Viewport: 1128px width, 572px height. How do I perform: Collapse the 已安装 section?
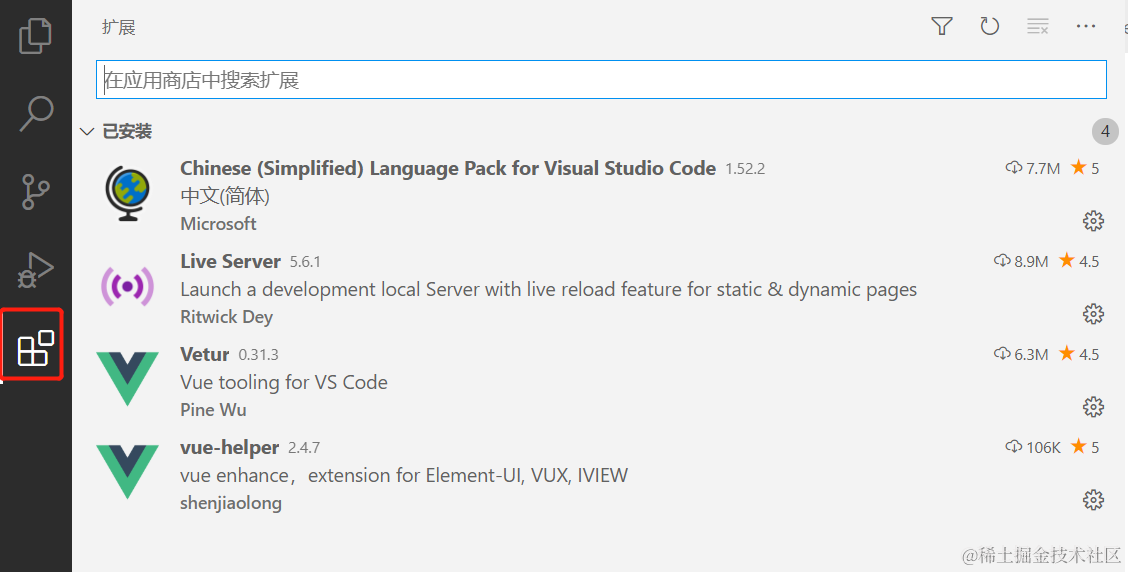[87, 132]
